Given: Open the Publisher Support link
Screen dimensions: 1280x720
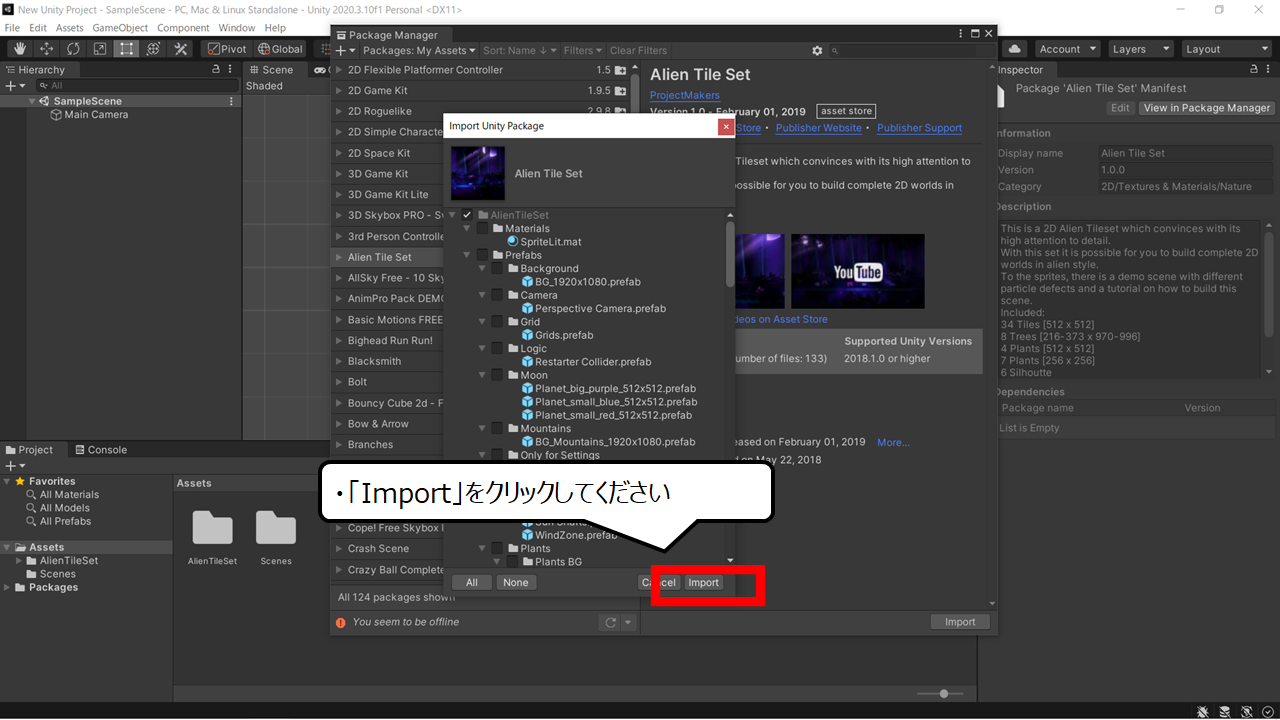Looking at the screenshot, I should (919, 128).
